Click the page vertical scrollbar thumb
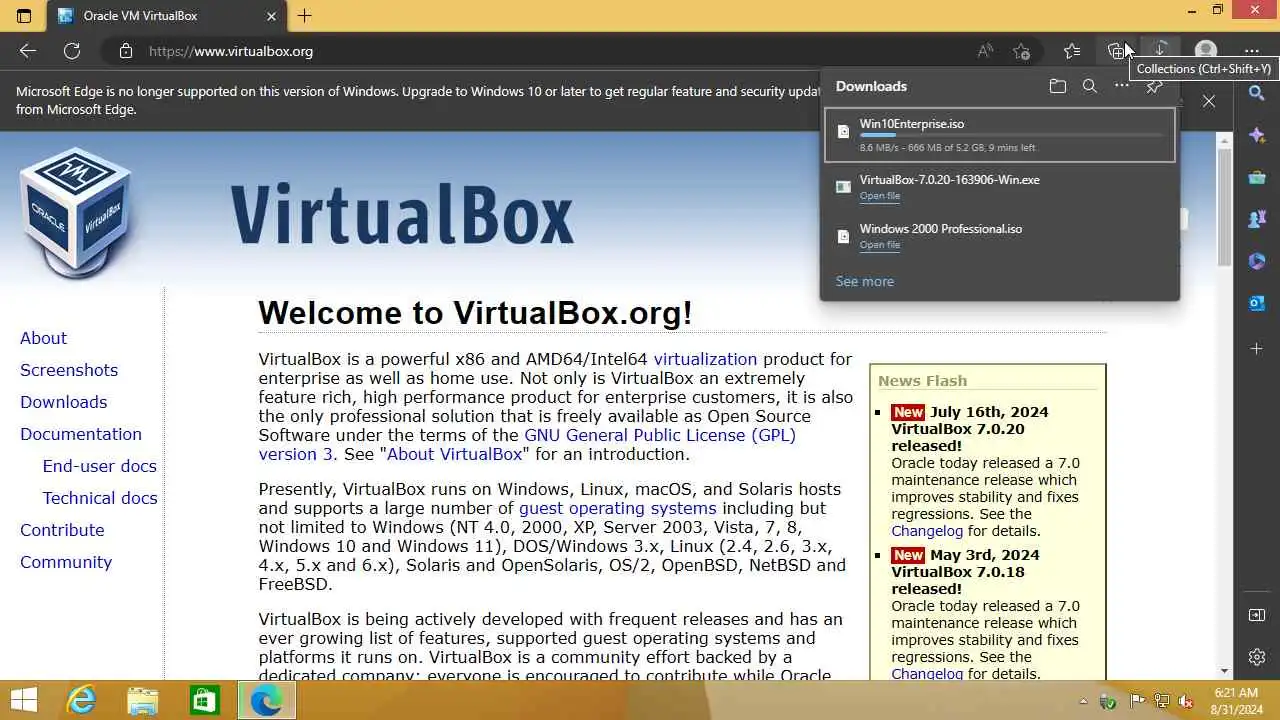1280x720 pixels. click(x=1224, y=208)
